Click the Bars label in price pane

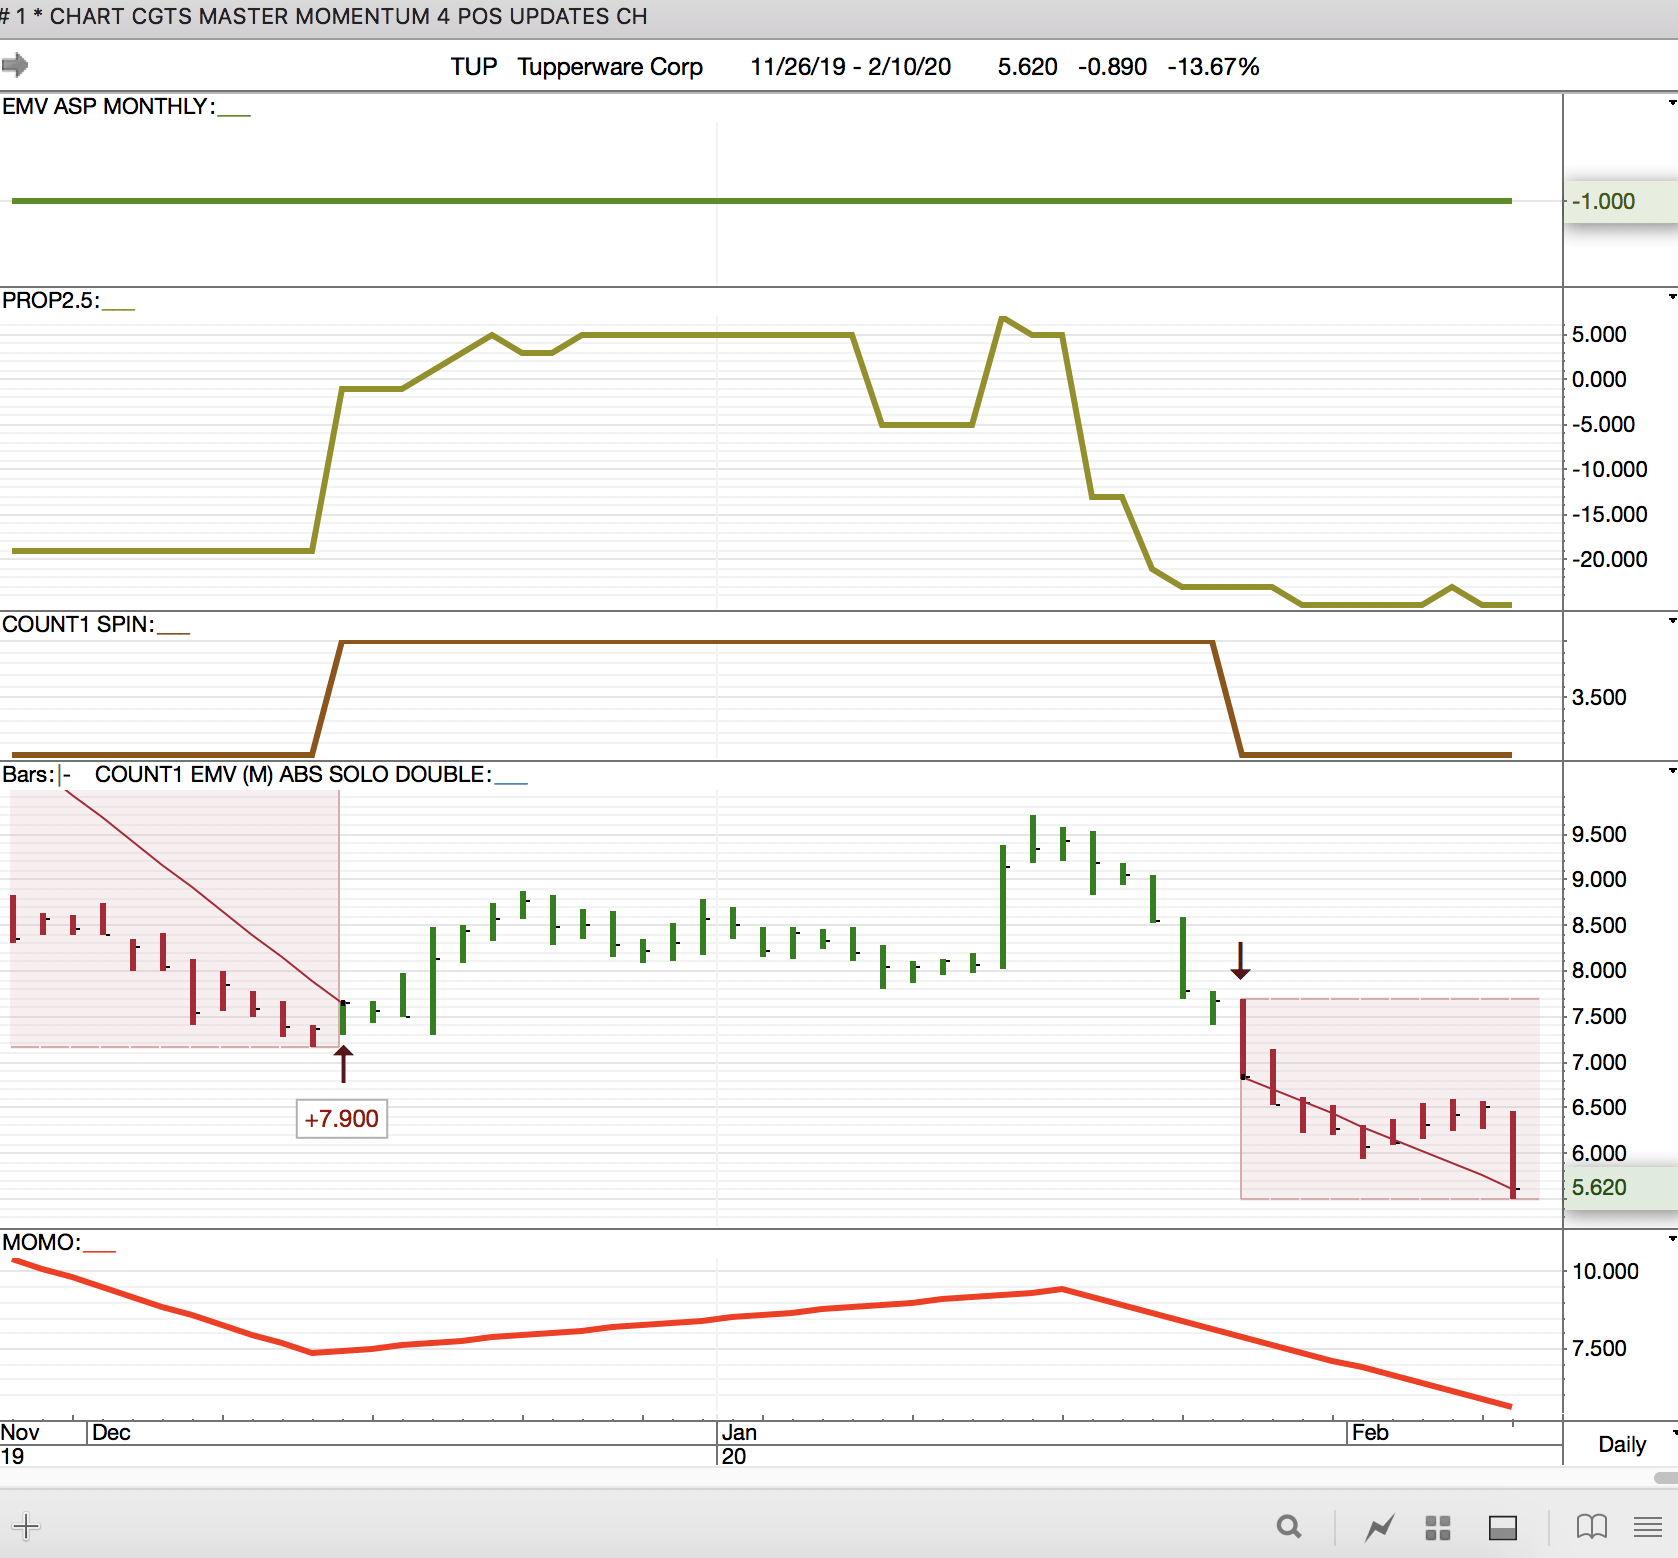click(28, 775)
